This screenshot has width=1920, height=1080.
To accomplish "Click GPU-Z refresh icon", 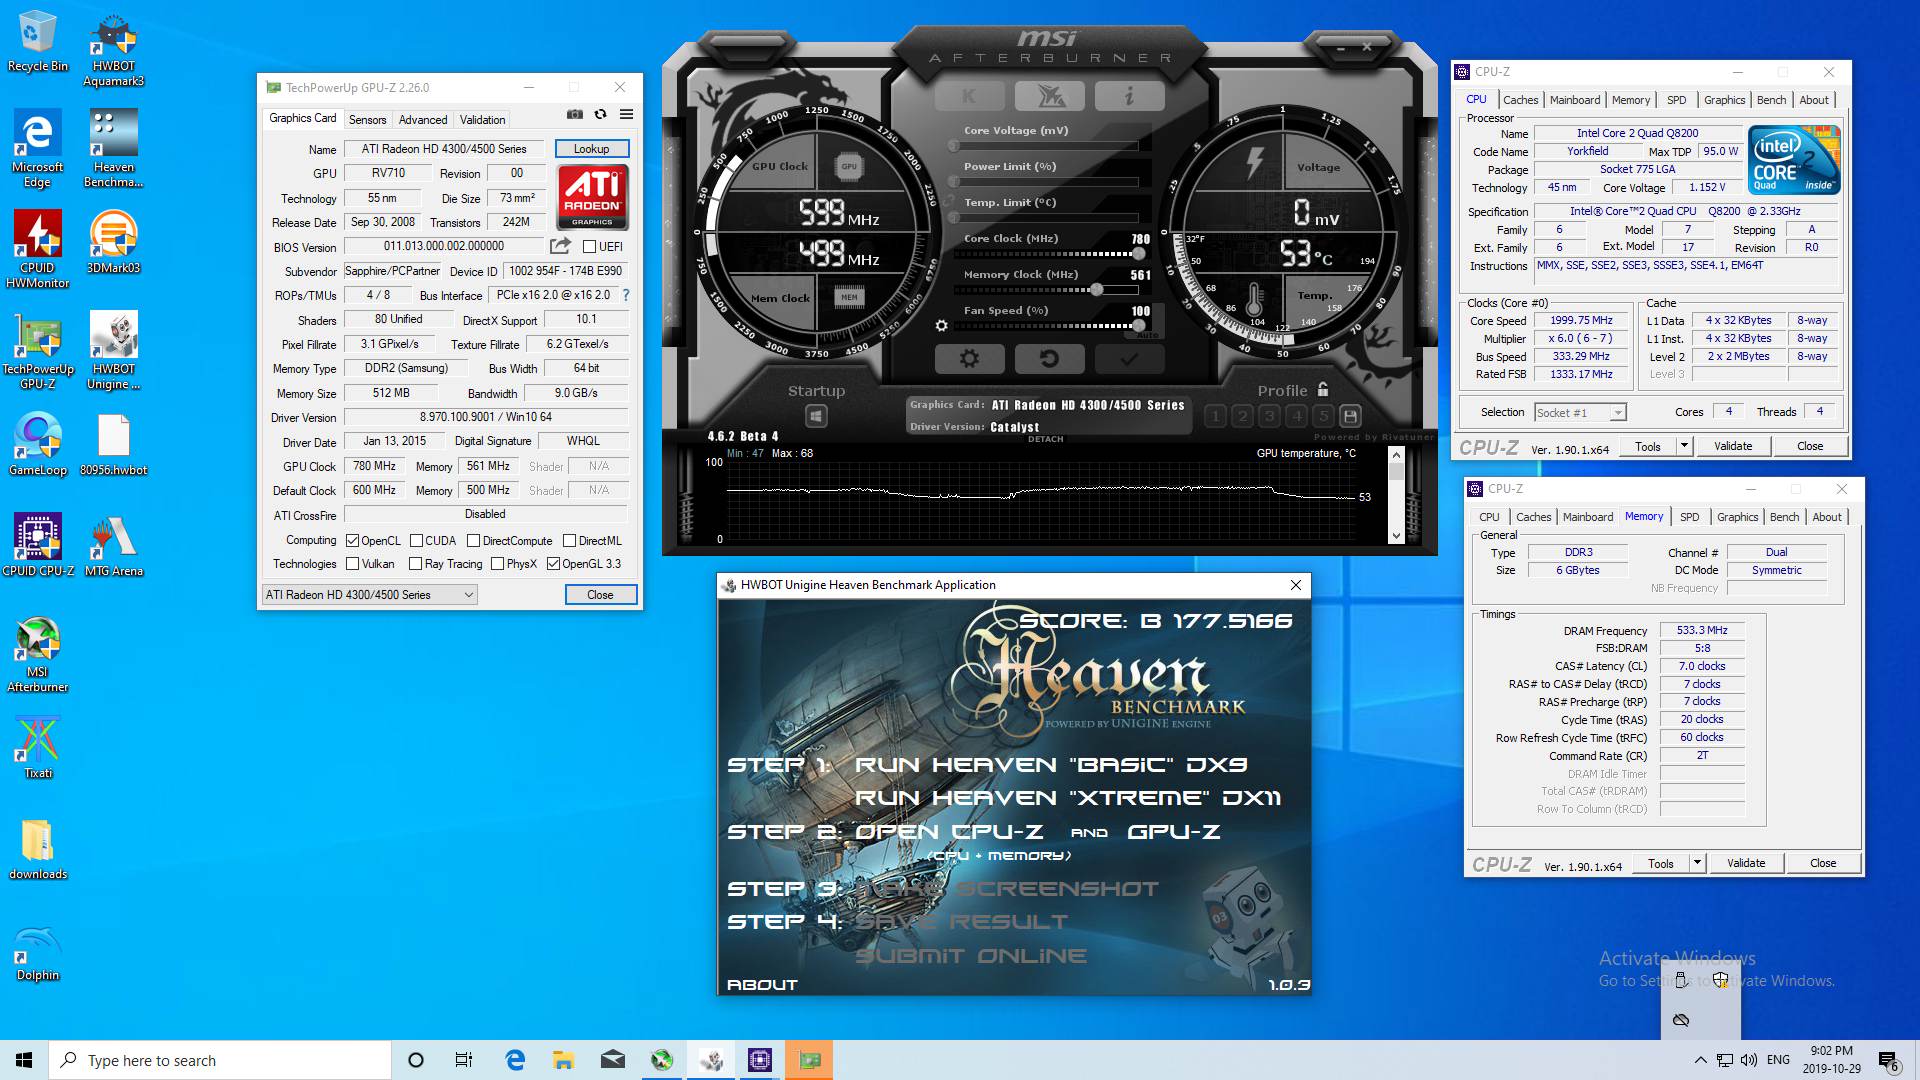I will pyautogui.click(x=600, y=115).
